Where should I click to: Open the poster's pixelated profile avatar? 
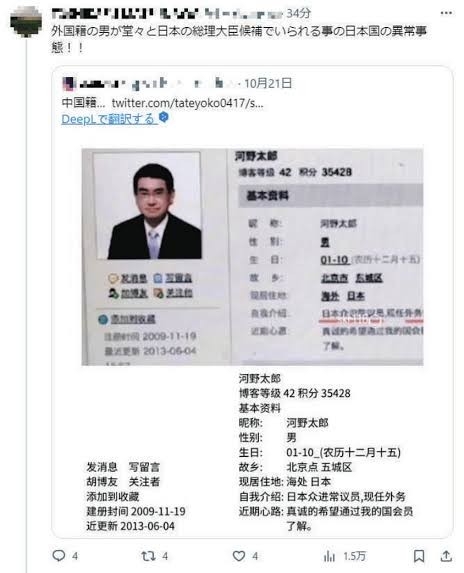click(x=26, y=21)
